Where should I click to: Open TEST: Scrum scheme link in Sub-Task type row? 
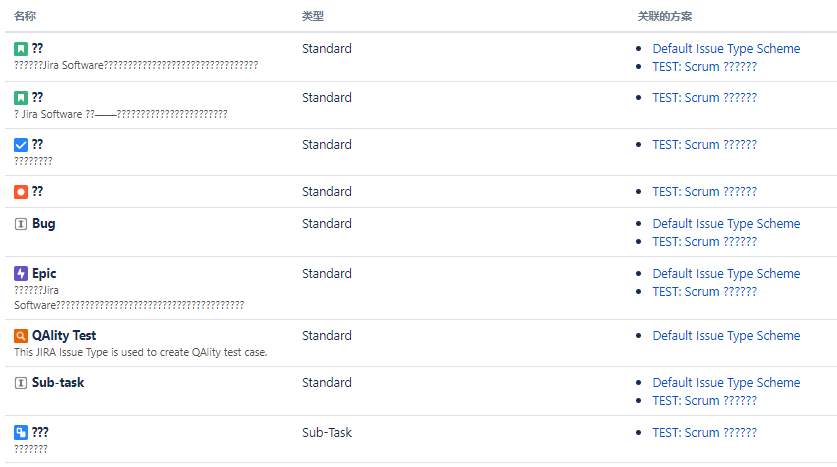click(x=705, y=433)
